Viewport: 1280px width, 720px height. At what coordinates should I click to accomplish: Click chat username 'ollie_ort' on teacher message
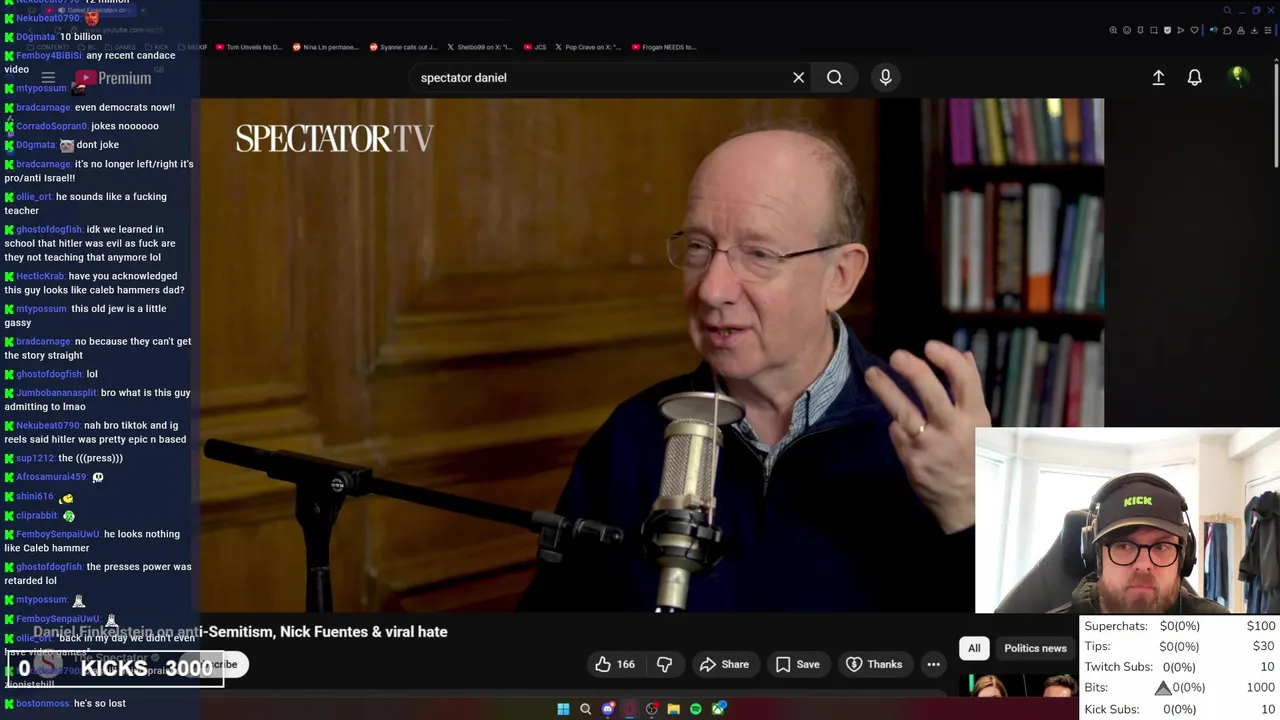click(34, 197)
